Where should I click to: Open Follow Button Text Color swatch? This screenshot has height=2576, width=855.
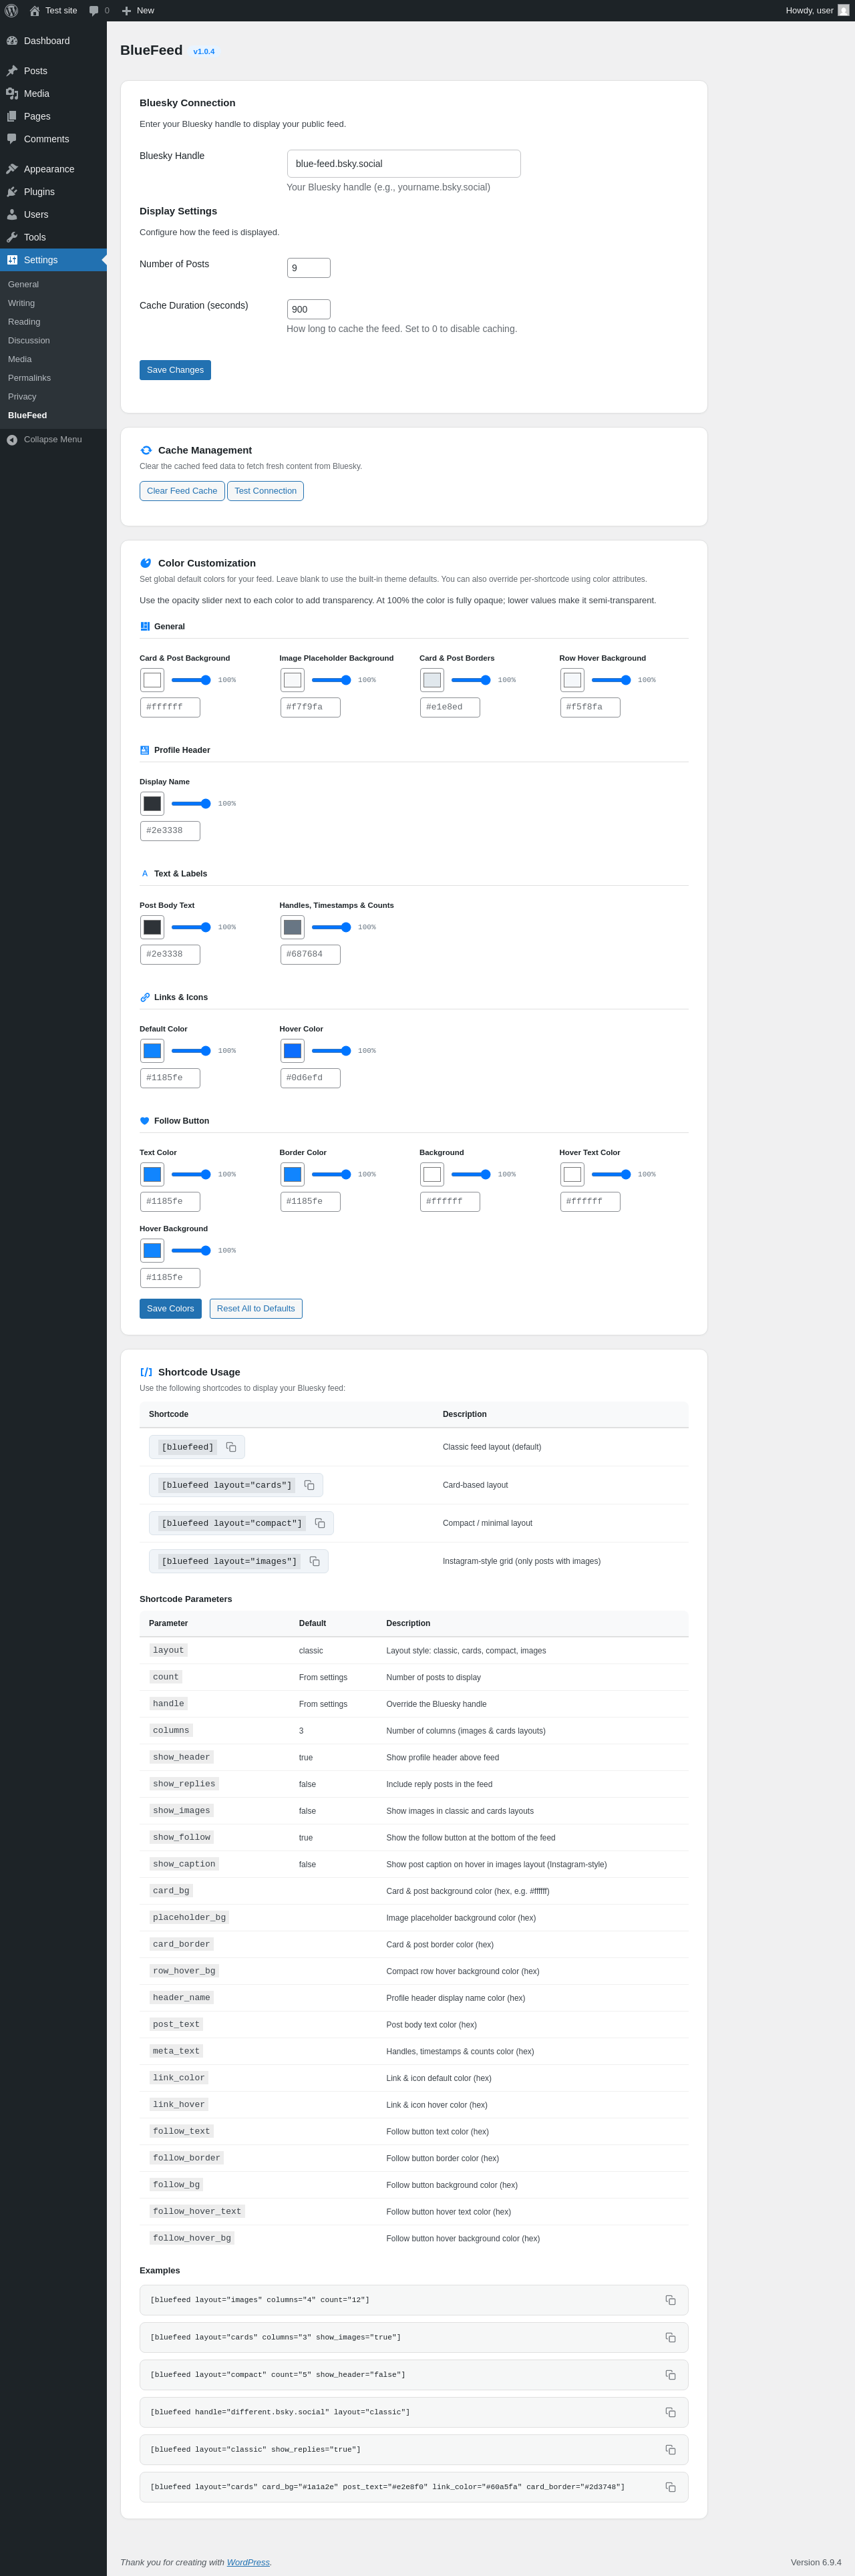[152, 1174]
